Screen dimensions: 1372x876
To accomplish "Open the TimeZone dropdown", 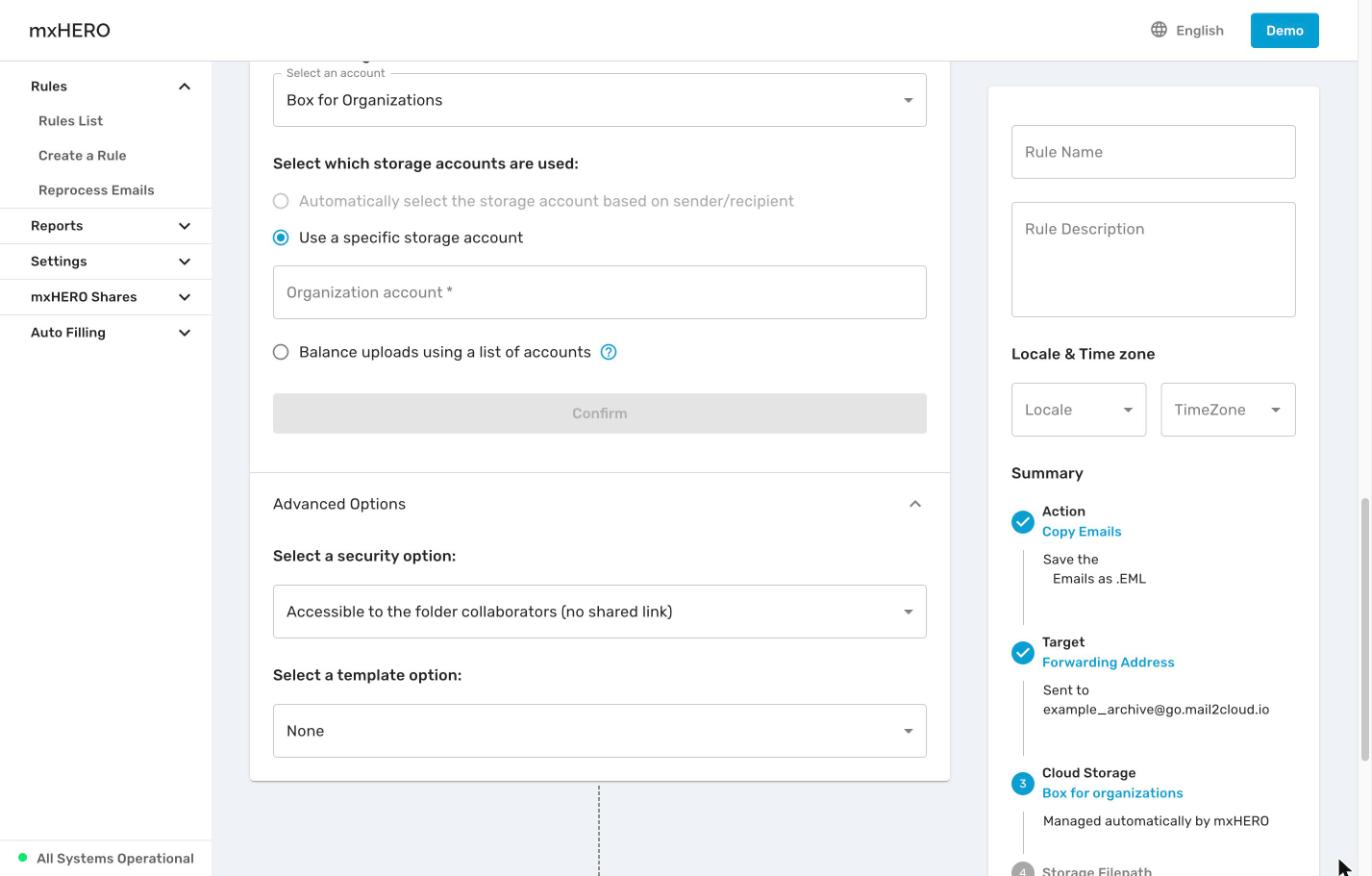I will [x=1228, y=410].
